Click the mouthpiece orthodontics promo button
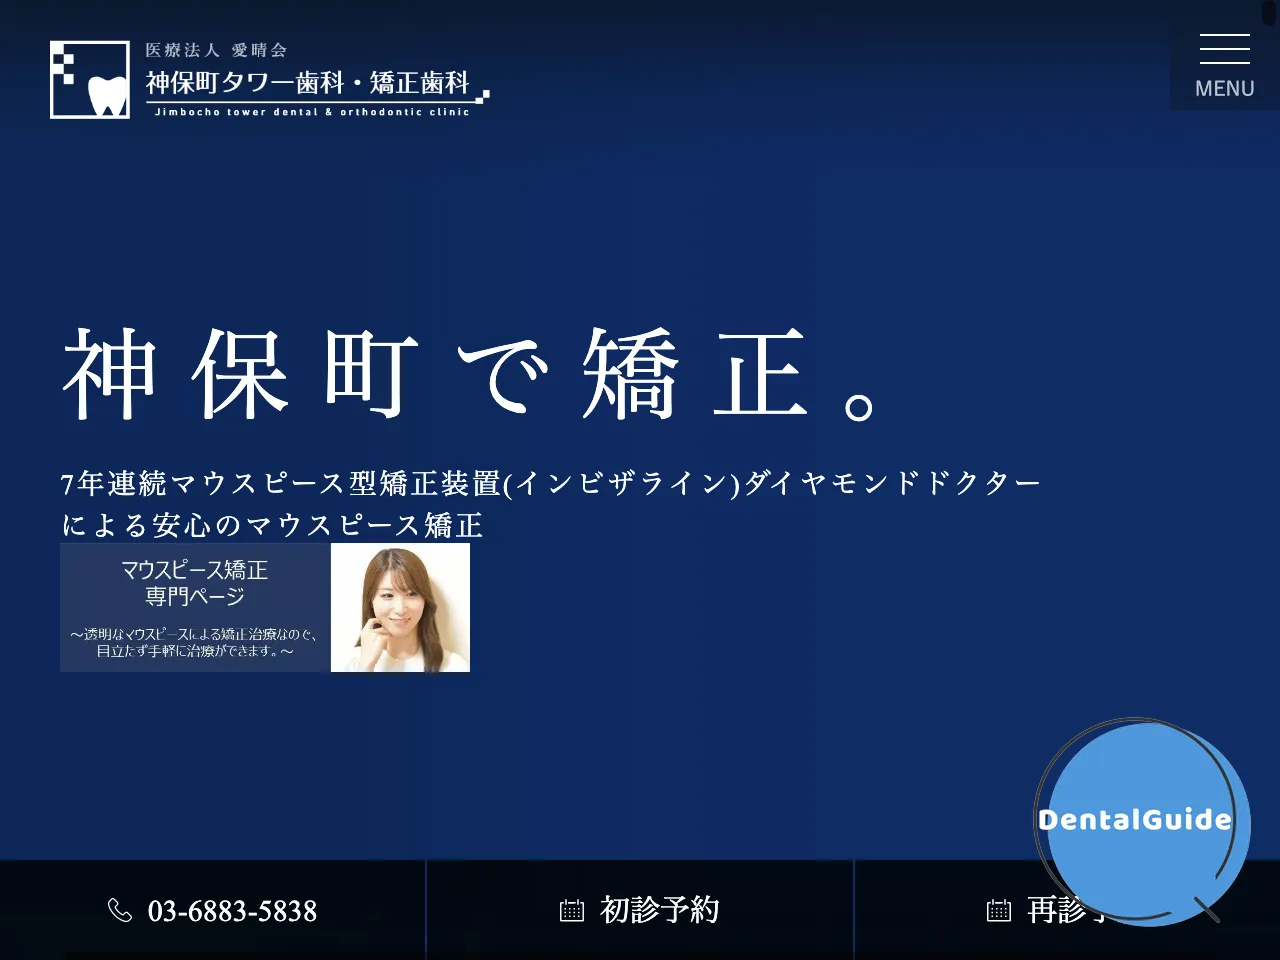 194,607
